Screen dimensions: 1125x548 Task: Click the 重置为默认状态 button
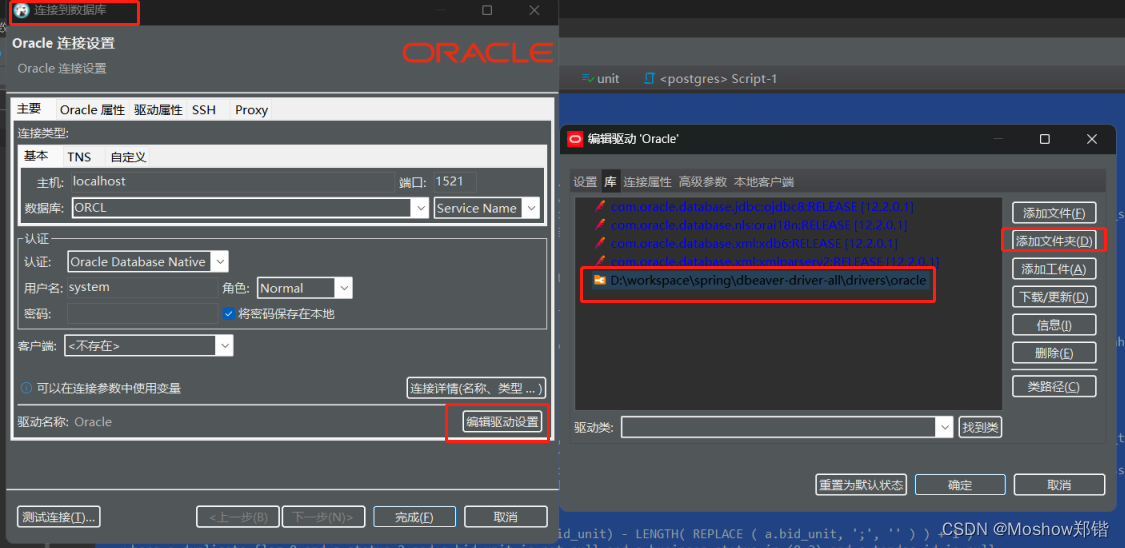[861, 484]
